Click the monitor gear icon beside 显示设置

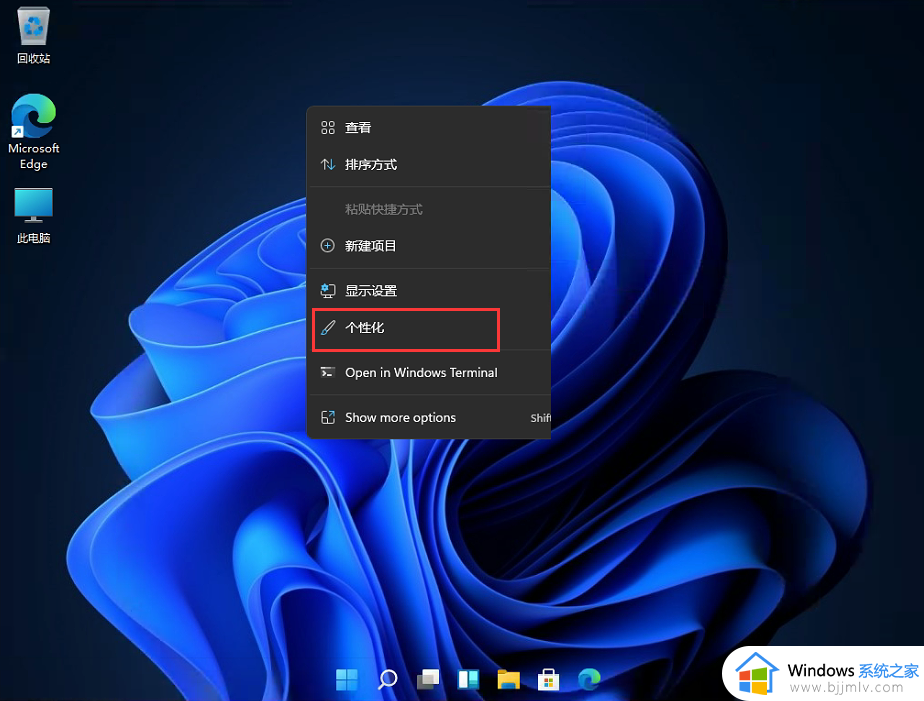coord(328,290)
